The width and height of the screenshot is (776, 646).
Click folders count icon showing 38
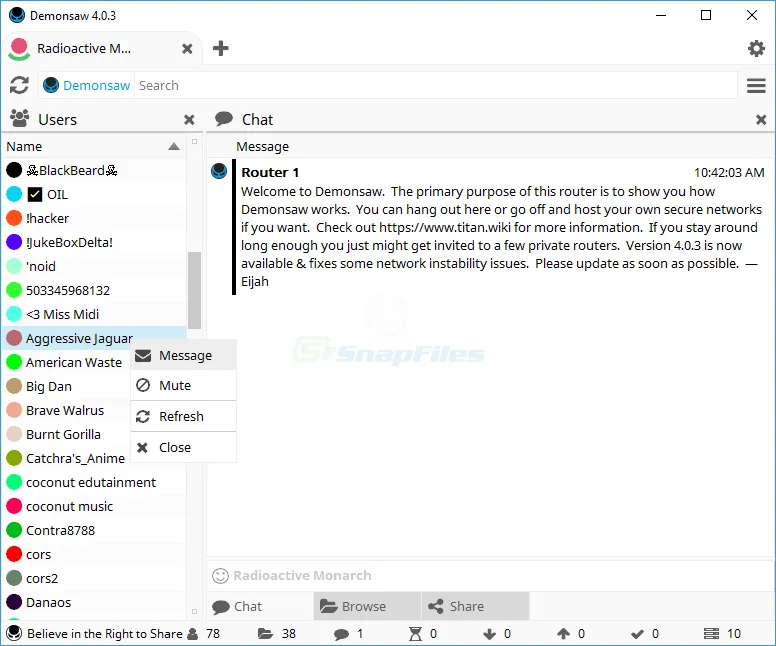[265, 634]
